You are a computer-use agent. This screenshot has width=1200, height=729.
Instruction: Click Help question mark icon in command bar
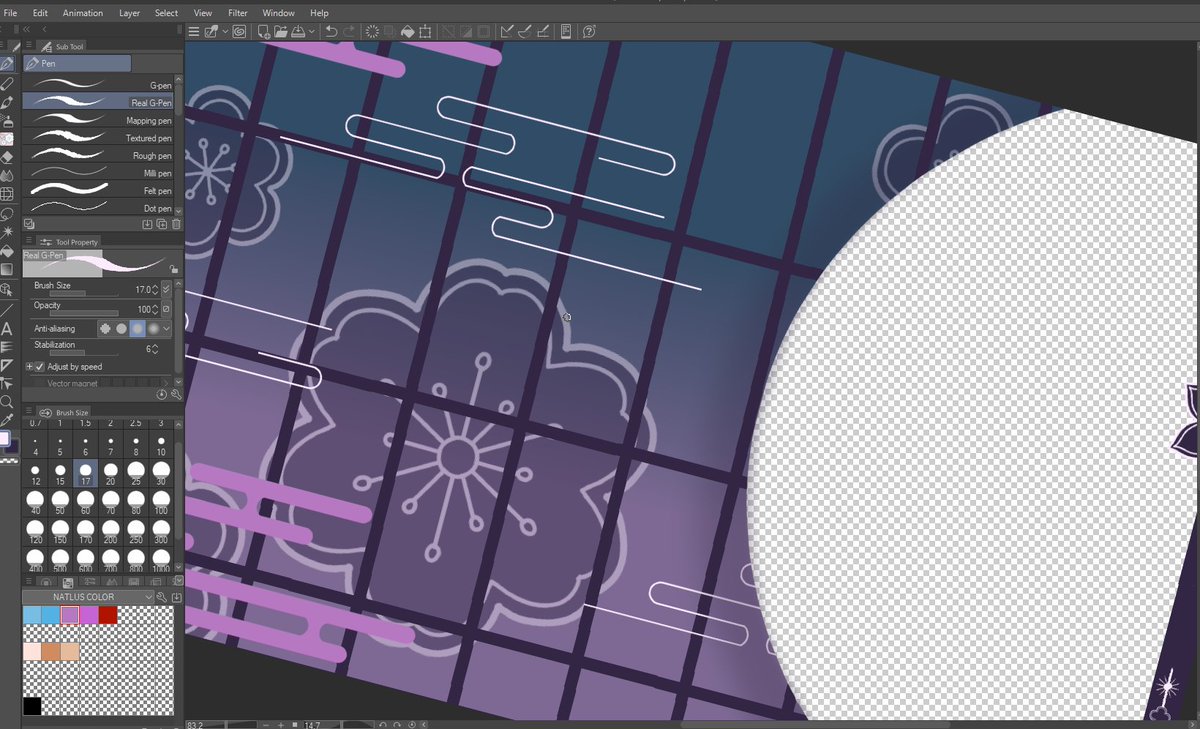click(x=588, y=31)
